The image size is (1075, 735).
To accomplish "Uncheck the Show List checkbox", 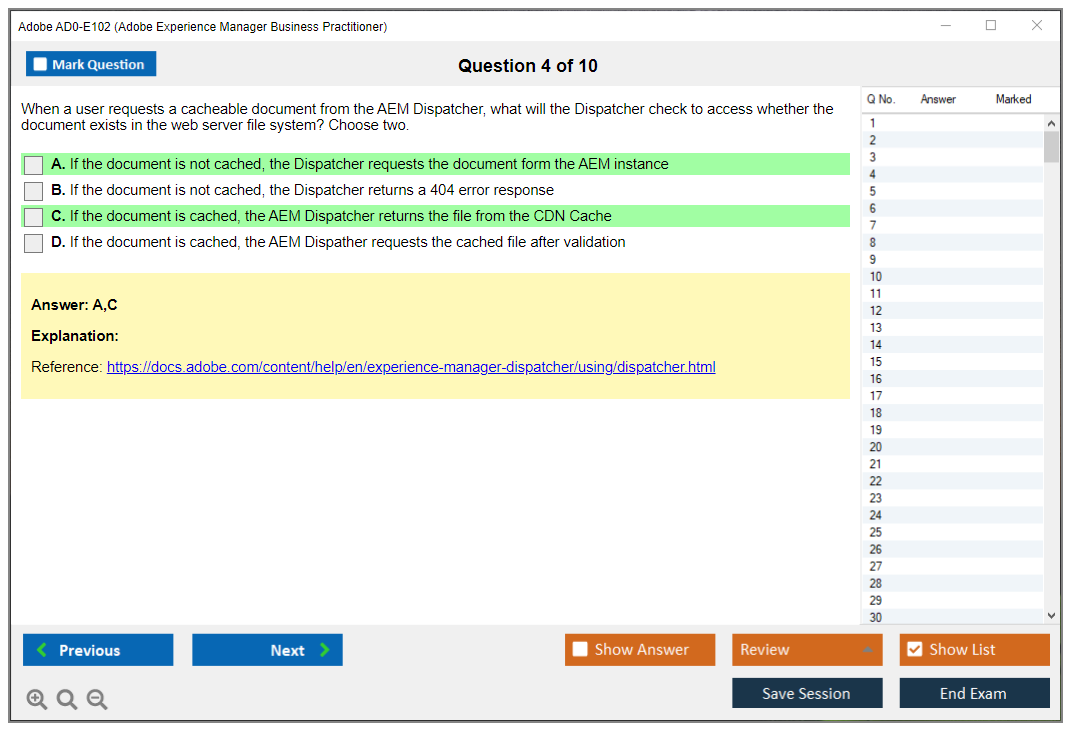I will (914, 650).
